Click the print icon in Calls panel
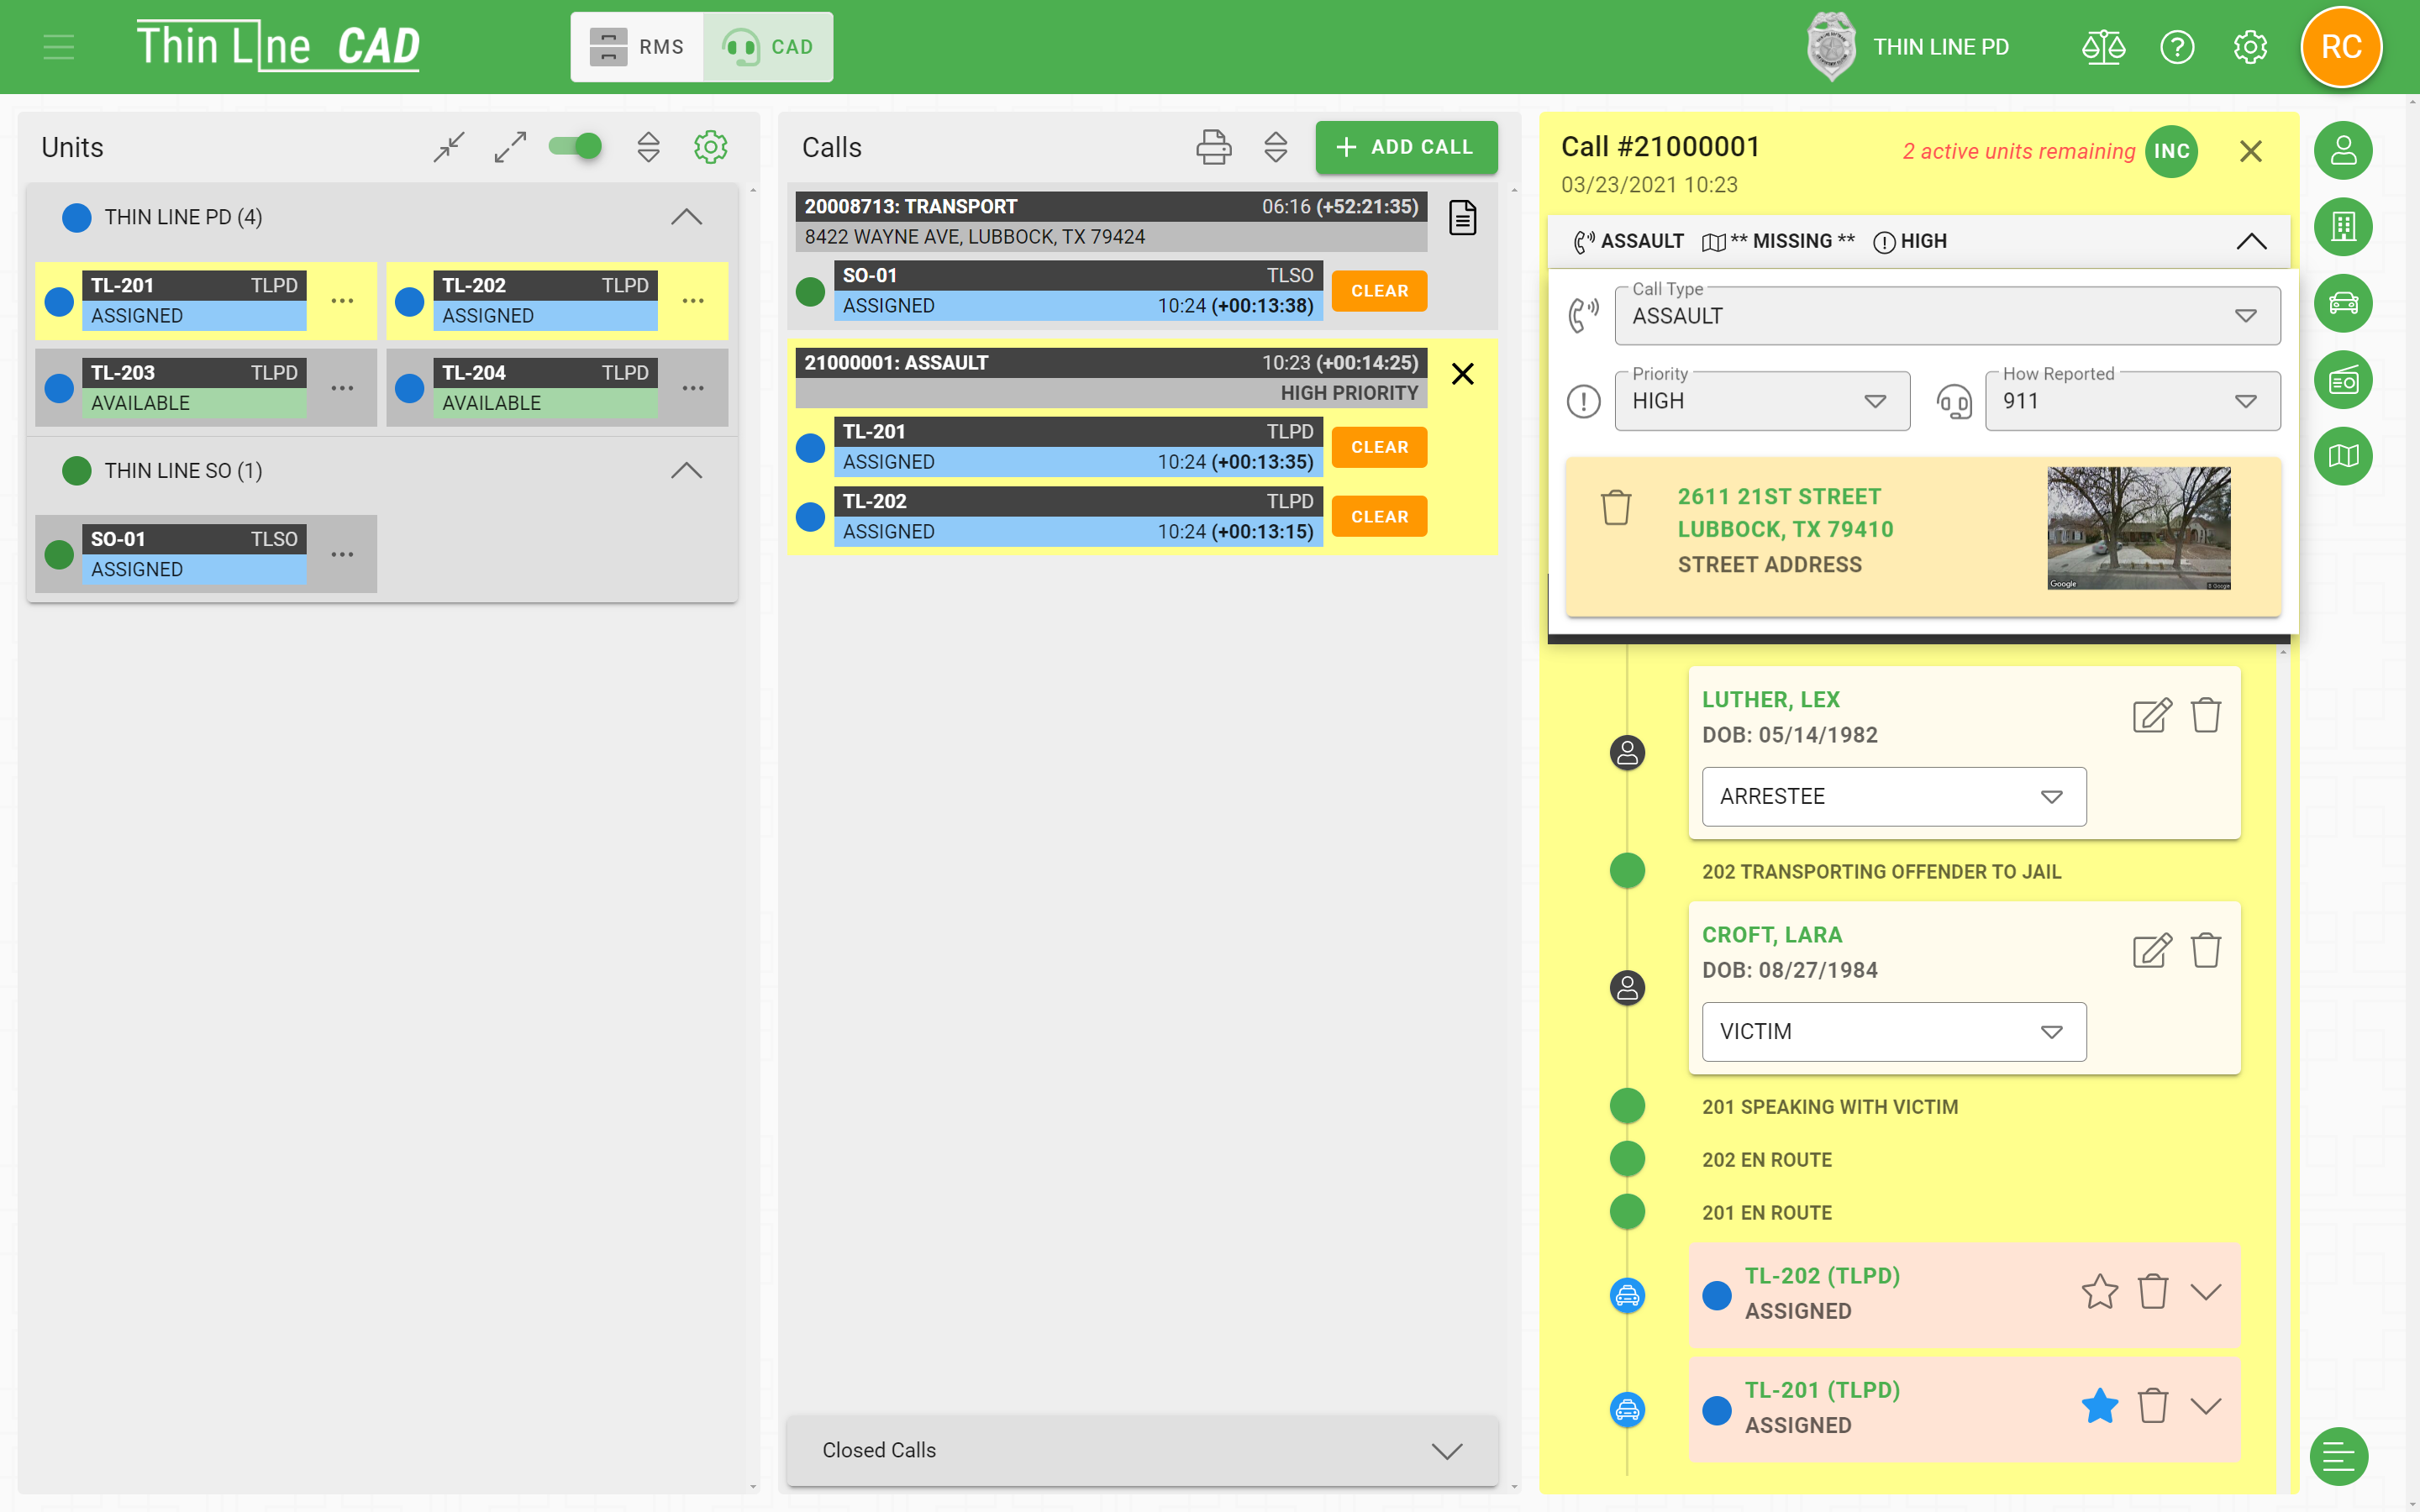 1213,147
